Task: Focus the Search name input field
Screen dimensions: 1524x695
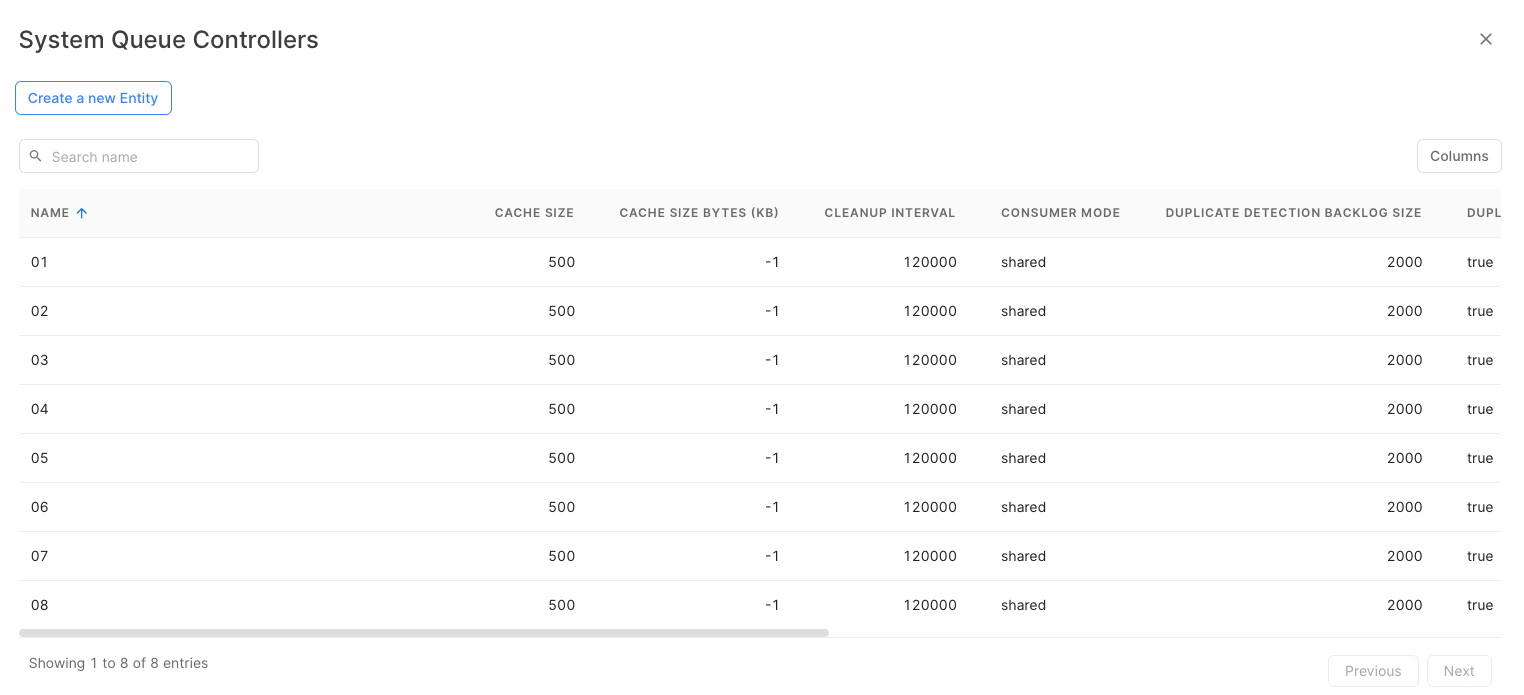Action: click(x=150, y=157)
